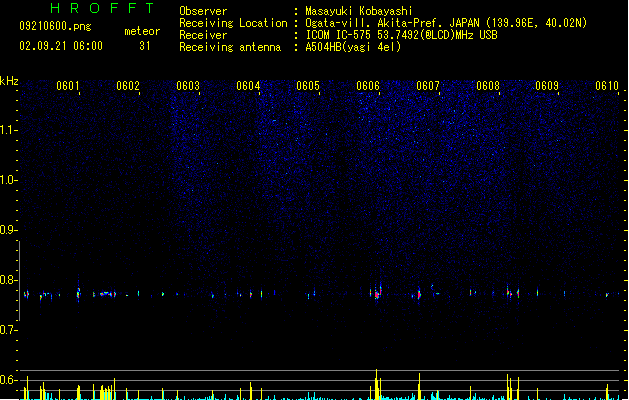
Task: Click the 0.7 kHz axis label
Action: pos(8,330)
